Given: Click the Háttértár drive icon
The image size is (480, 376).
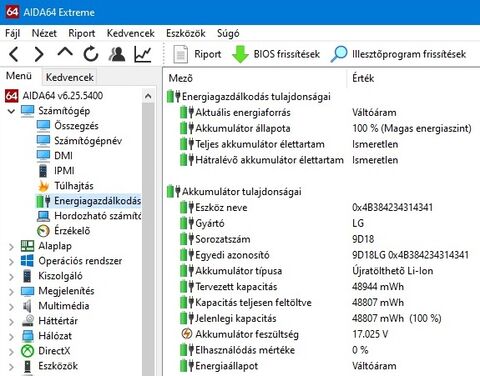Looking at the screenshot, I should point(27,321).
